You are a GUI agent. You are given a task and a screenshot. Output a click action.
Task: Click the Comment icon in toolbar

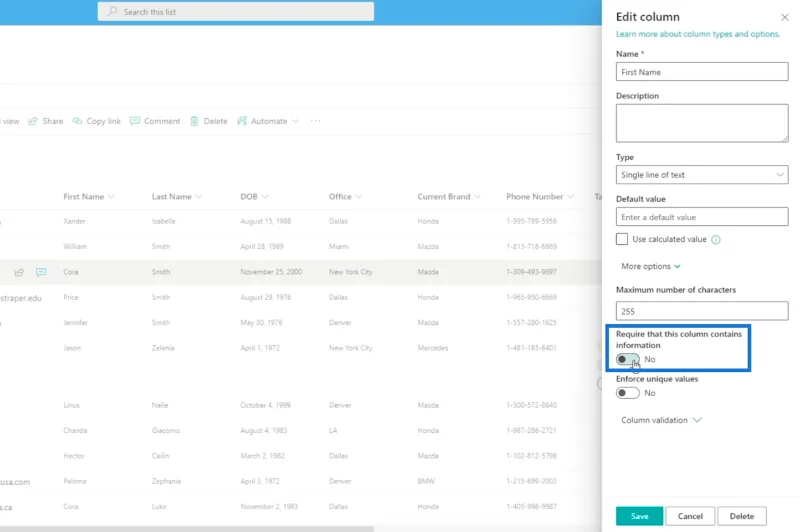(135, 121)
